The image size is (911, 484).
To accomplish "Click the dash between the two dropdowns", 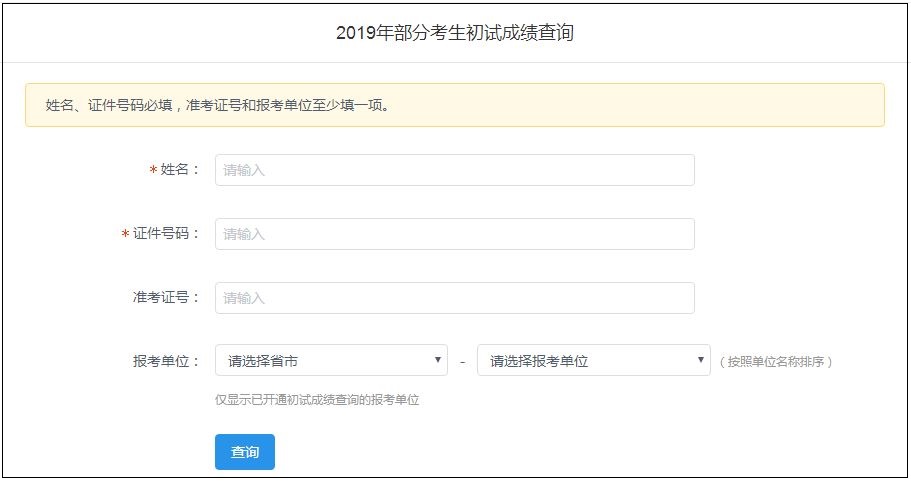I will 463,362.
